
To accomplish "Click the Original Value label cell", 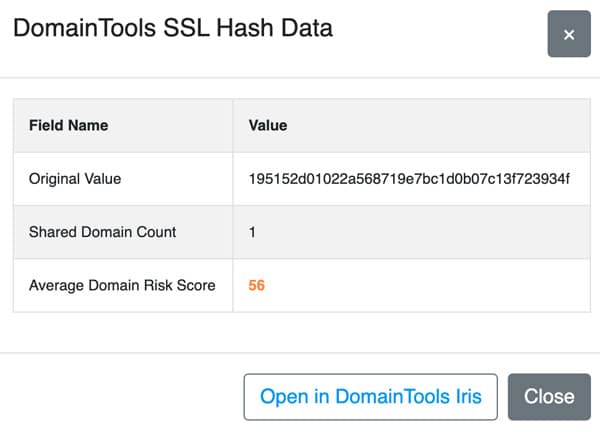I will pos(123,179).
